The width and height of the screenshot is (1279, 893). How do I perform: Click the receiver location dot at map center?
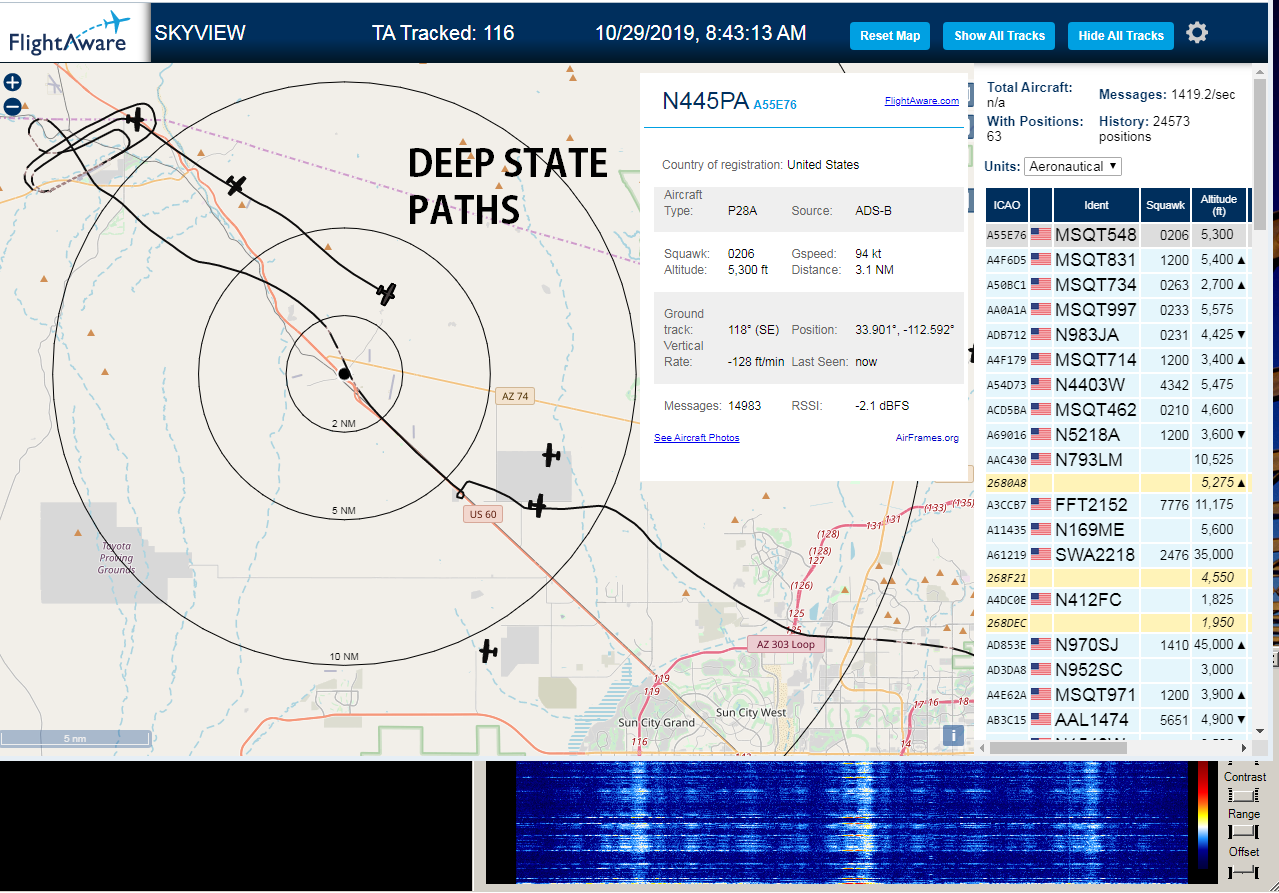click(x=344, y=373)
